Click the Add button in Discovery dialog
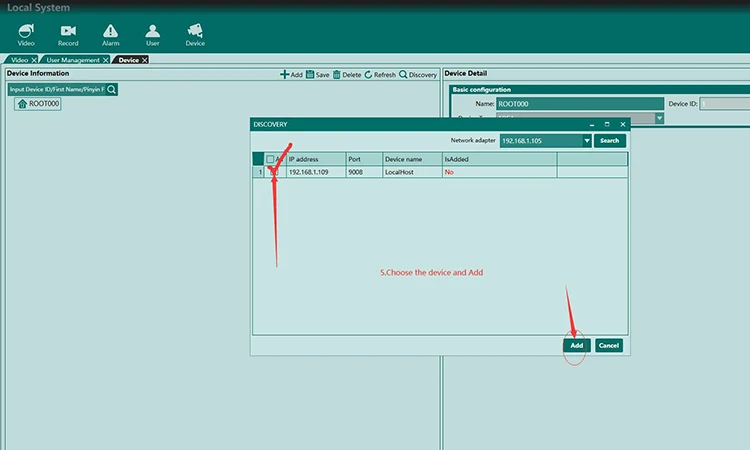The image size is (750, 450). pos(576,345)
